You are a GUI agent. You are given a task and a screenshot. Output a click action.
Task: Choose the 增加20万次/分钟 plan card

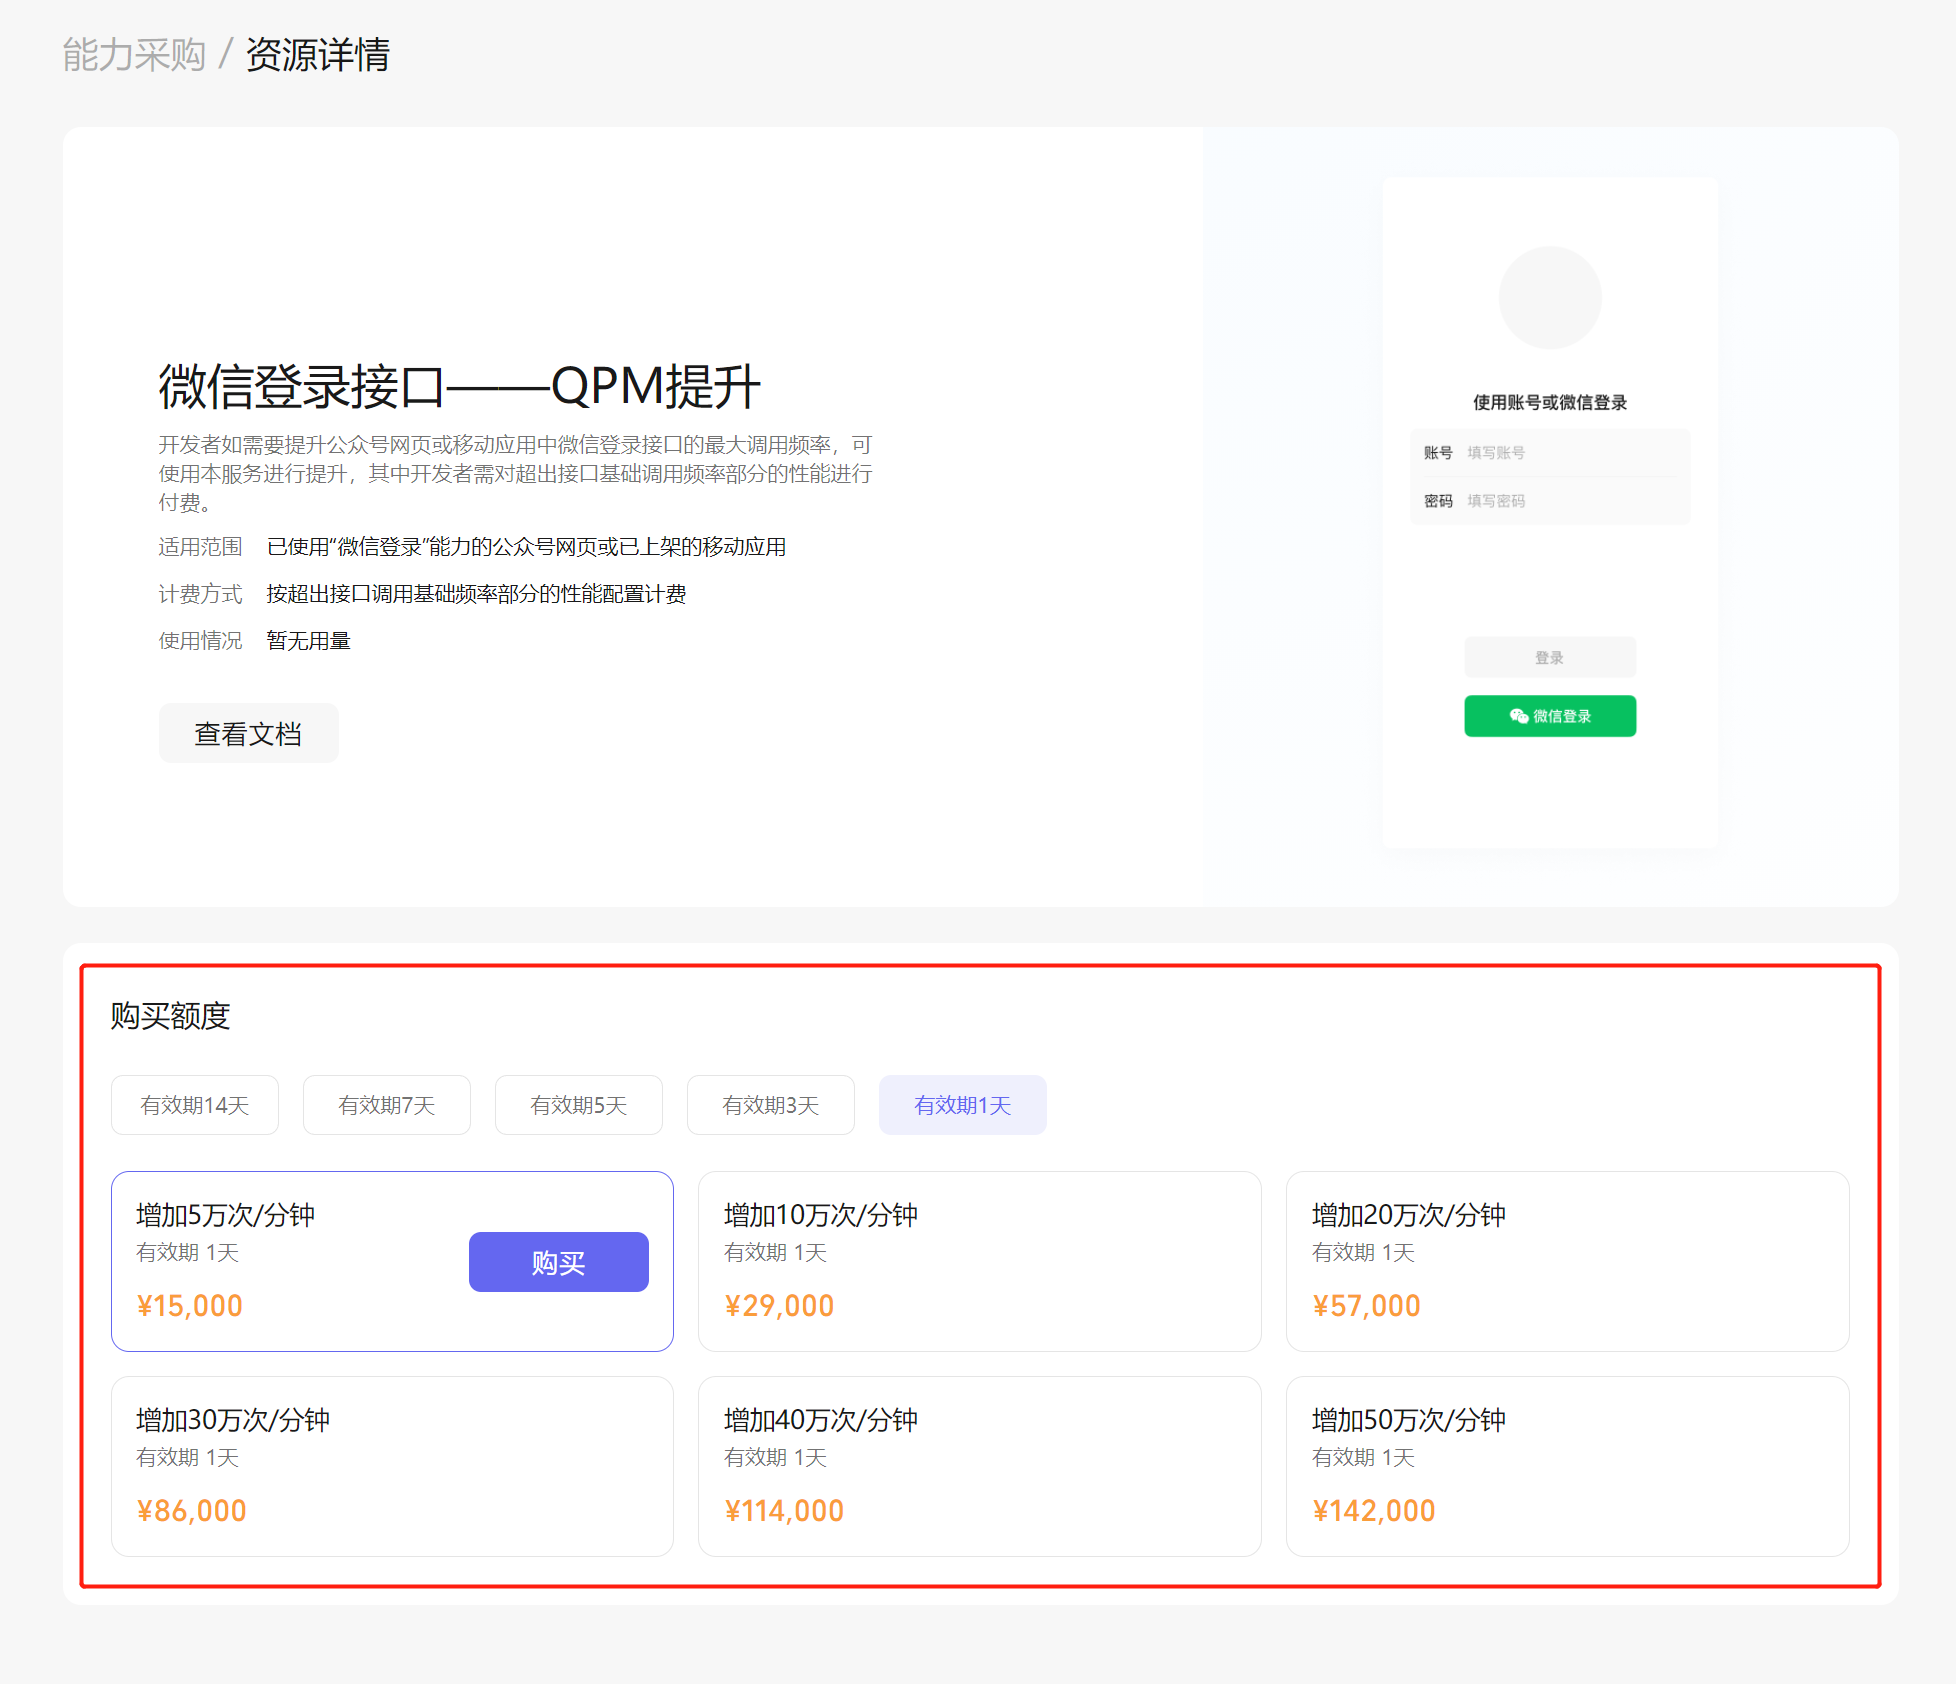point(1568,1262)
